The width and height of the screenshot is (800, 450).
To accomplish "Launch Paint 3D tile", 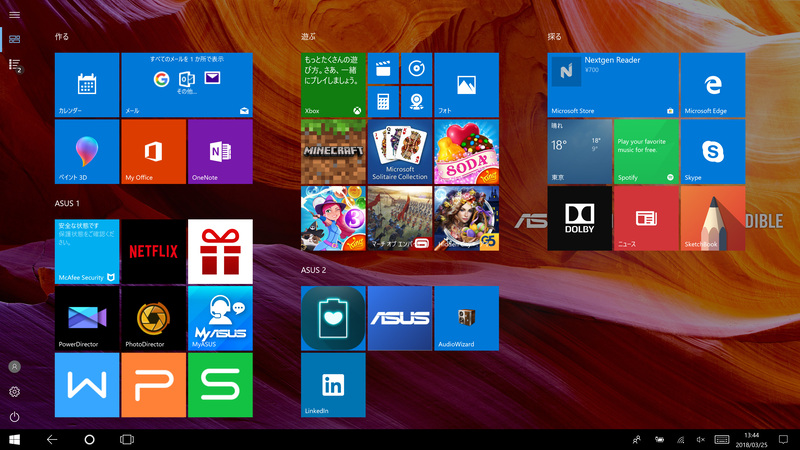I will pos(87,152).
